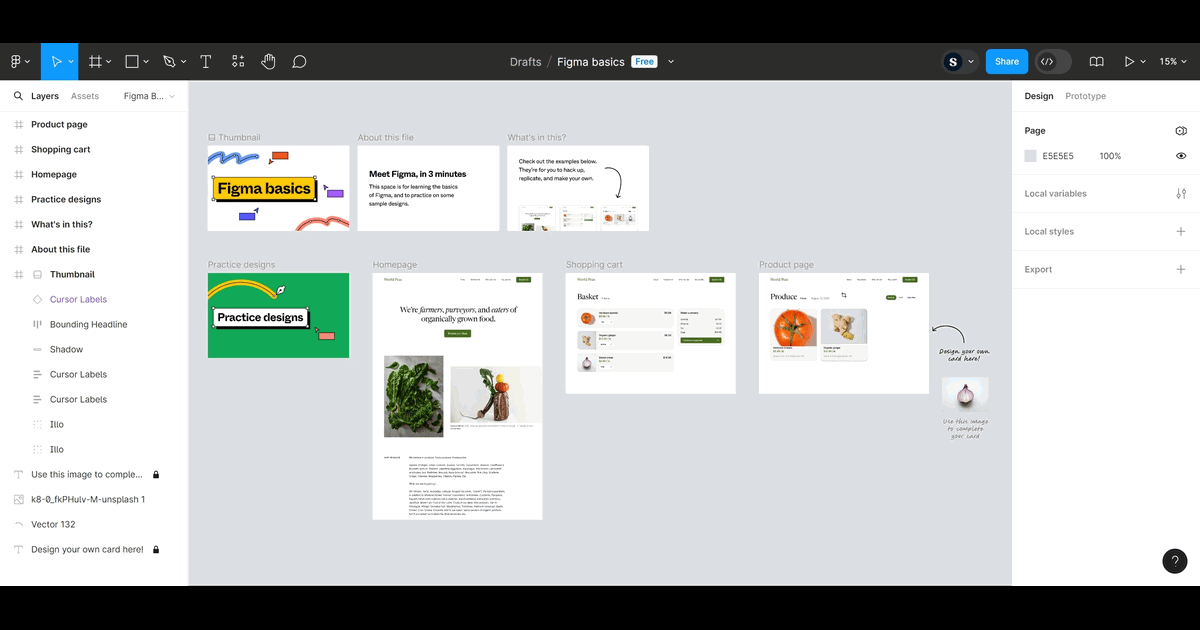Viewport: 1200px width, 630px height.
Task: Click the page background color swatch
Action: (x=1030, y=156)
